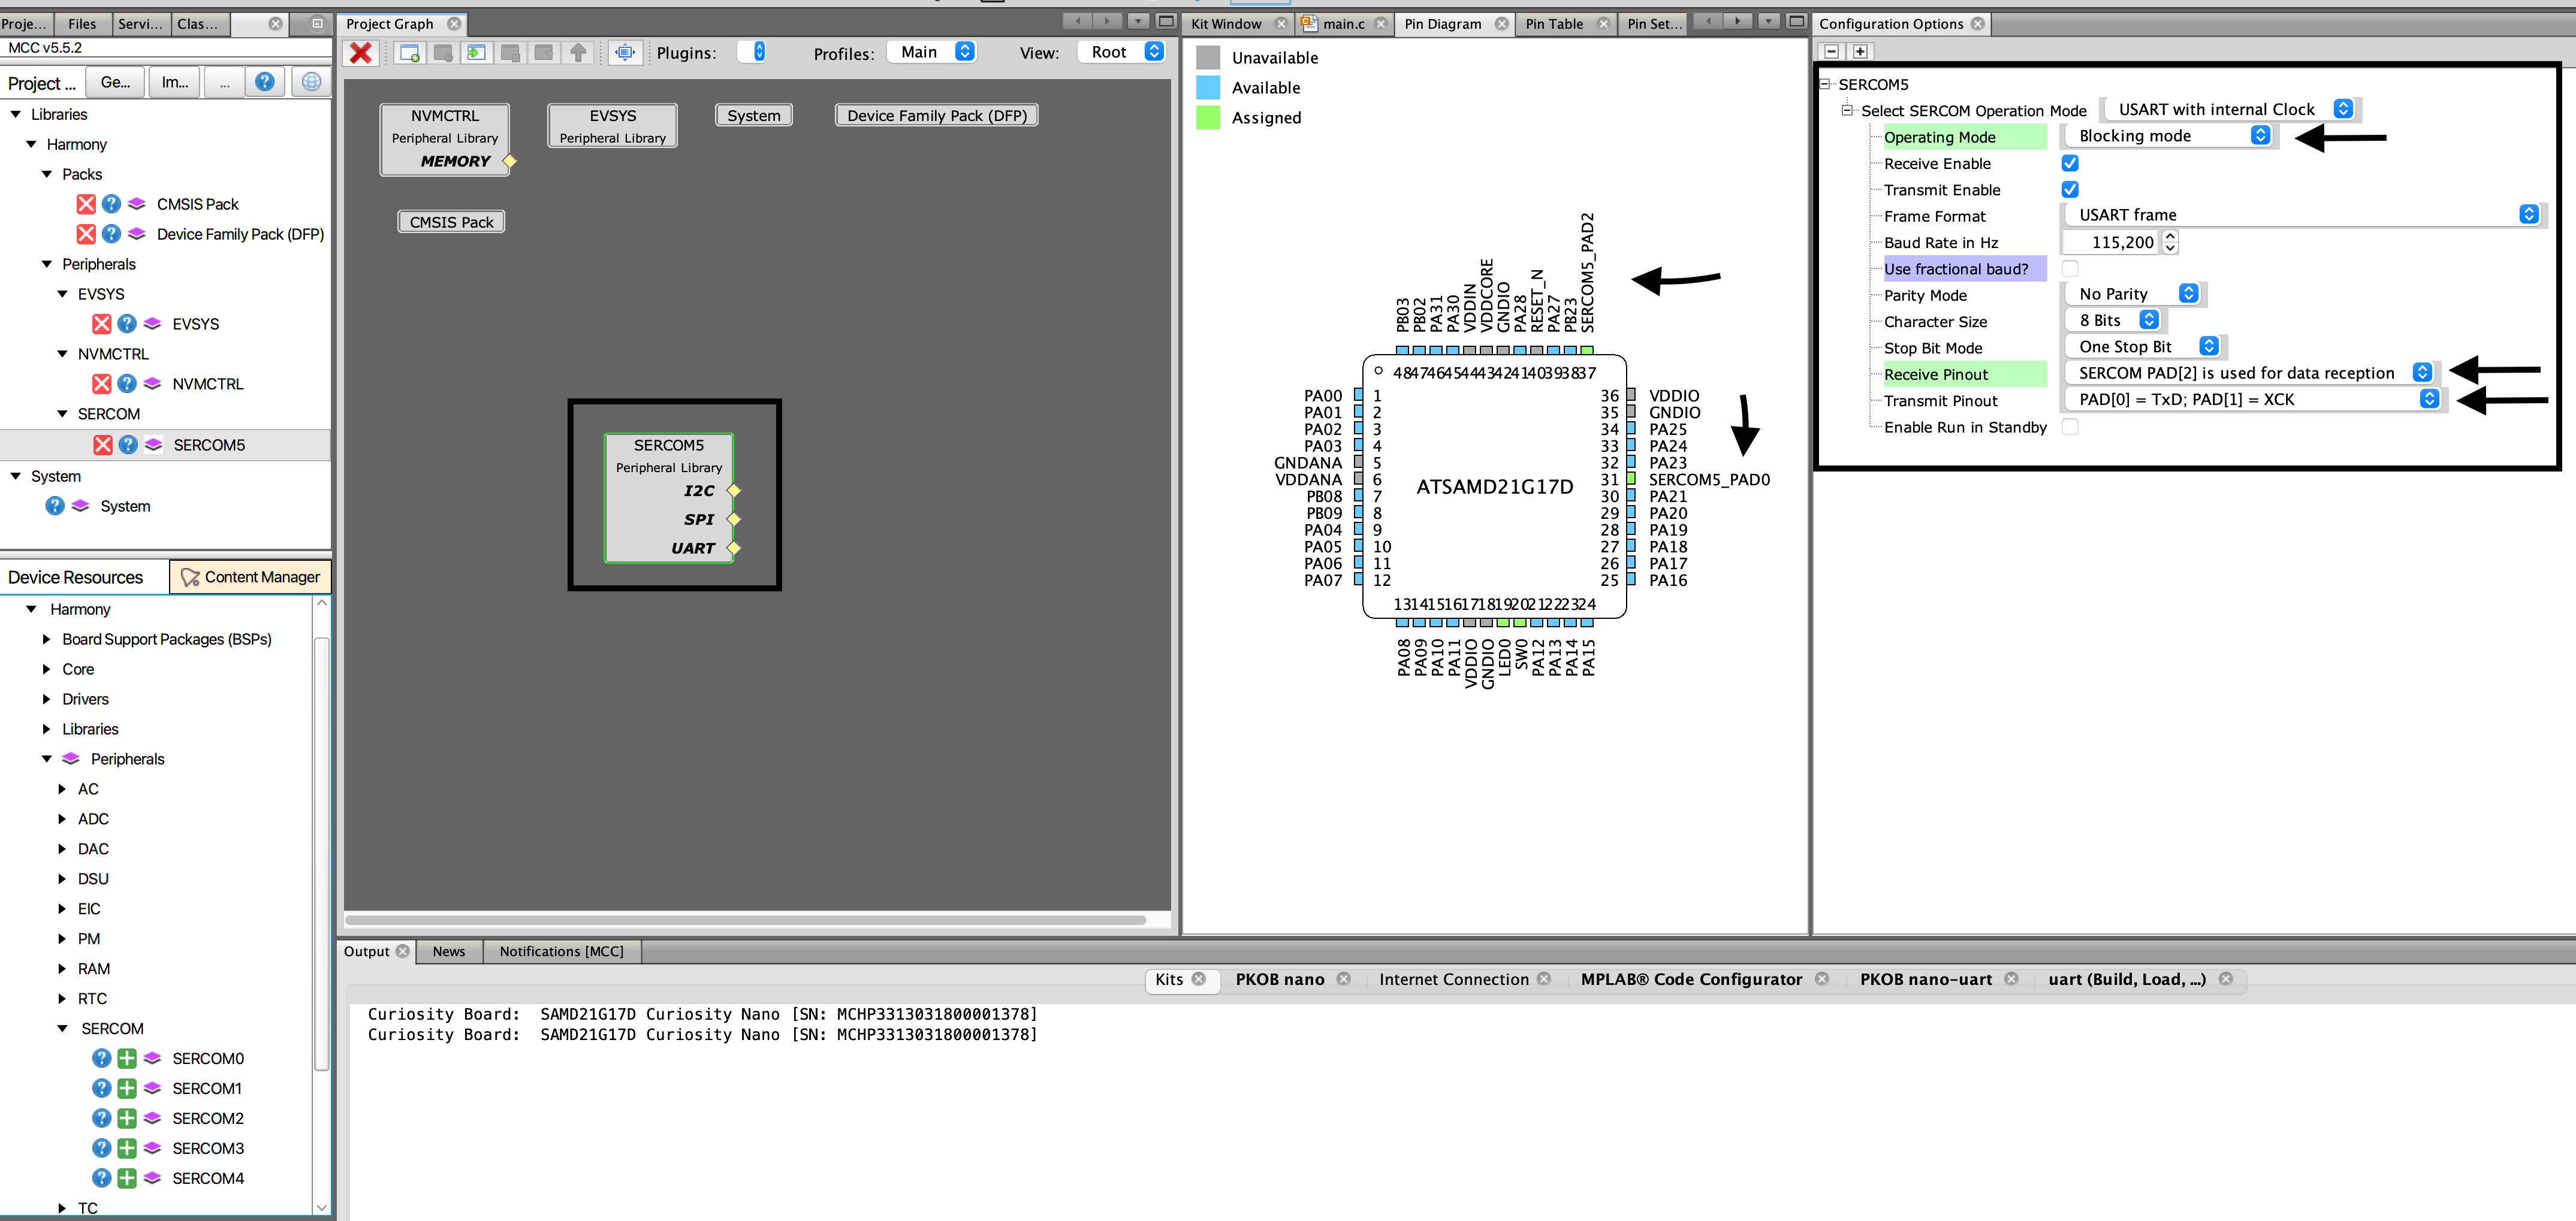
Task: Expand the ADC peripheral tree node
Action: (x=62, y=819)
